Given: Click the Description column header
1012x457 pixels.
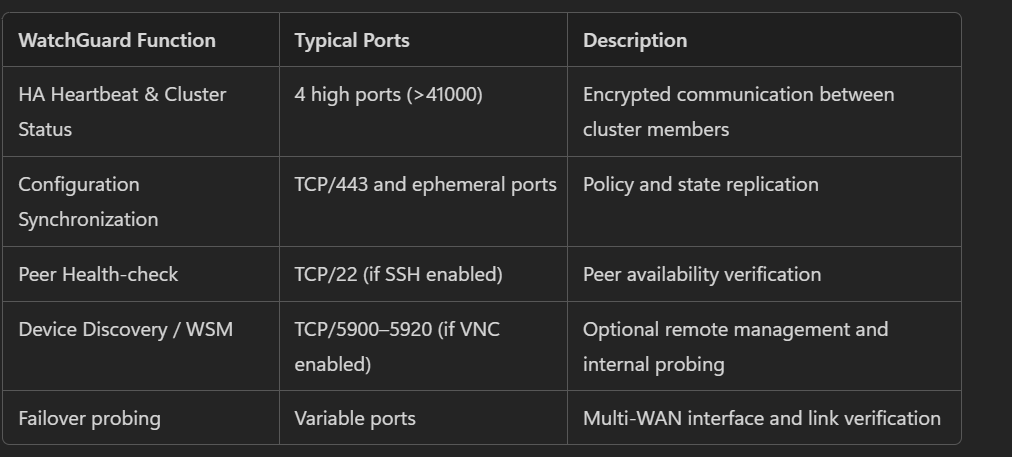Looking at the screenshot, I should tap(634, 40).
